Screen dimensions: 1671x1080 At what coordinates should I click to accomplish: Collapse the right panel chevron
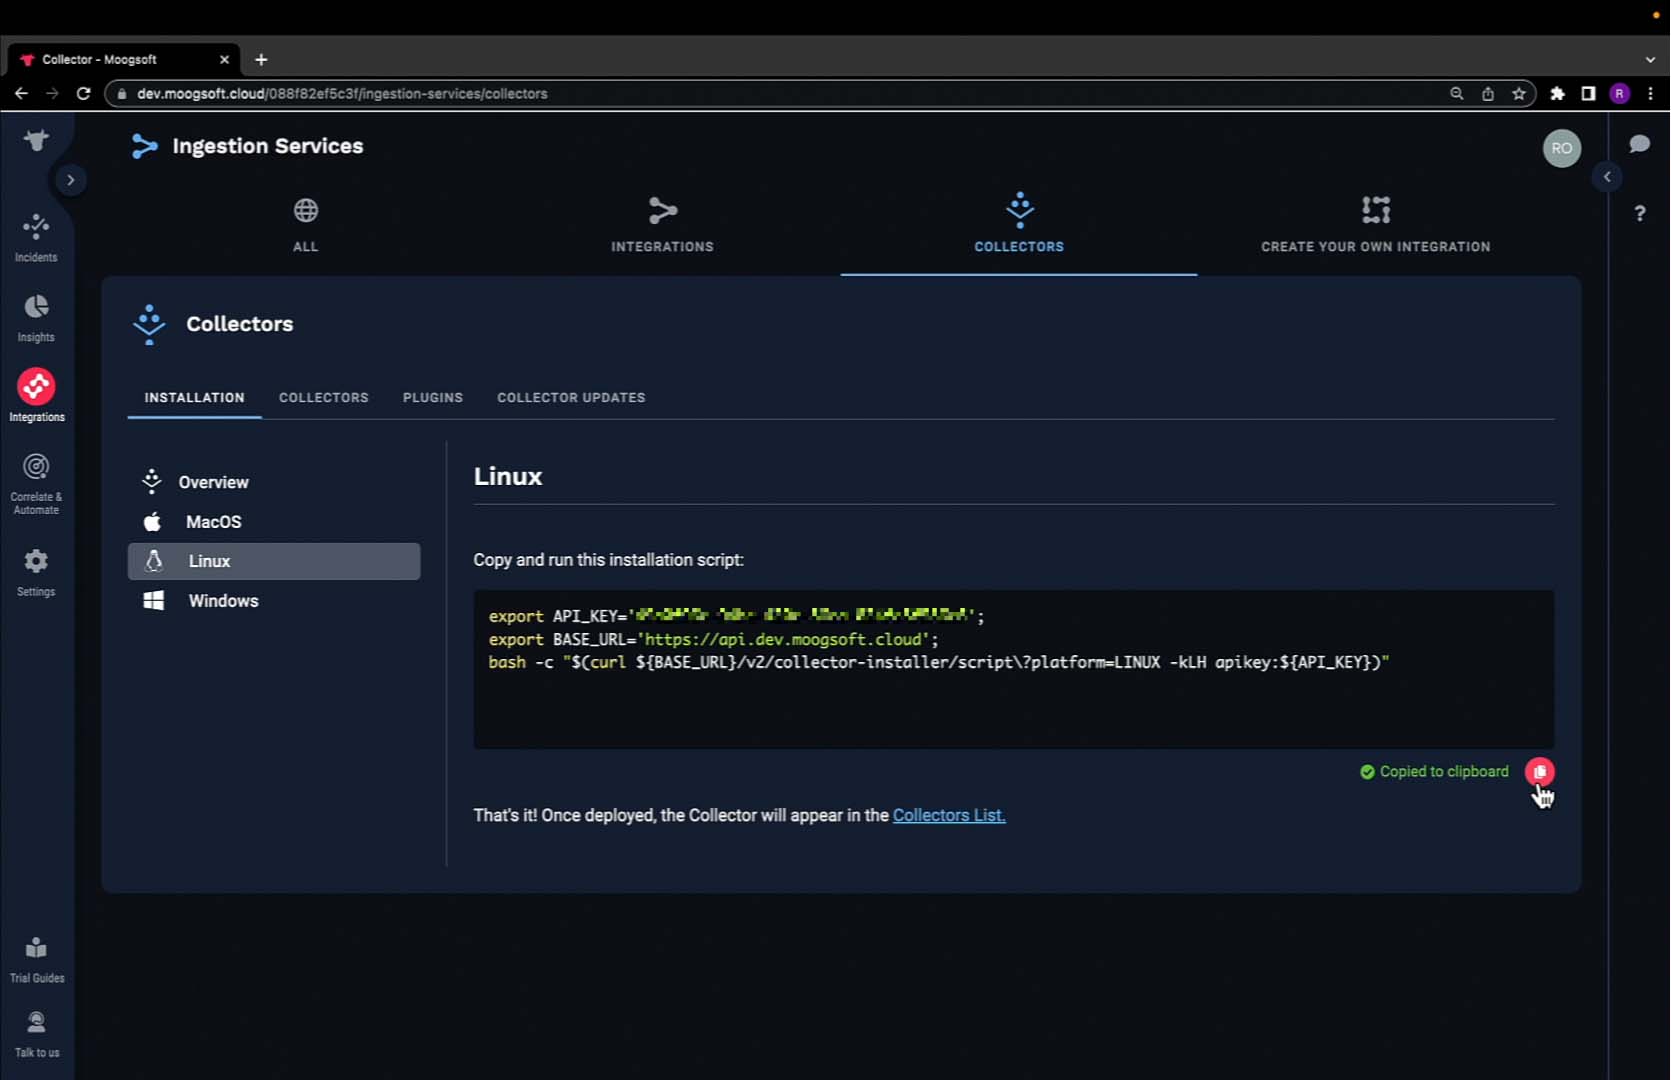click(x=1607, y=177)
